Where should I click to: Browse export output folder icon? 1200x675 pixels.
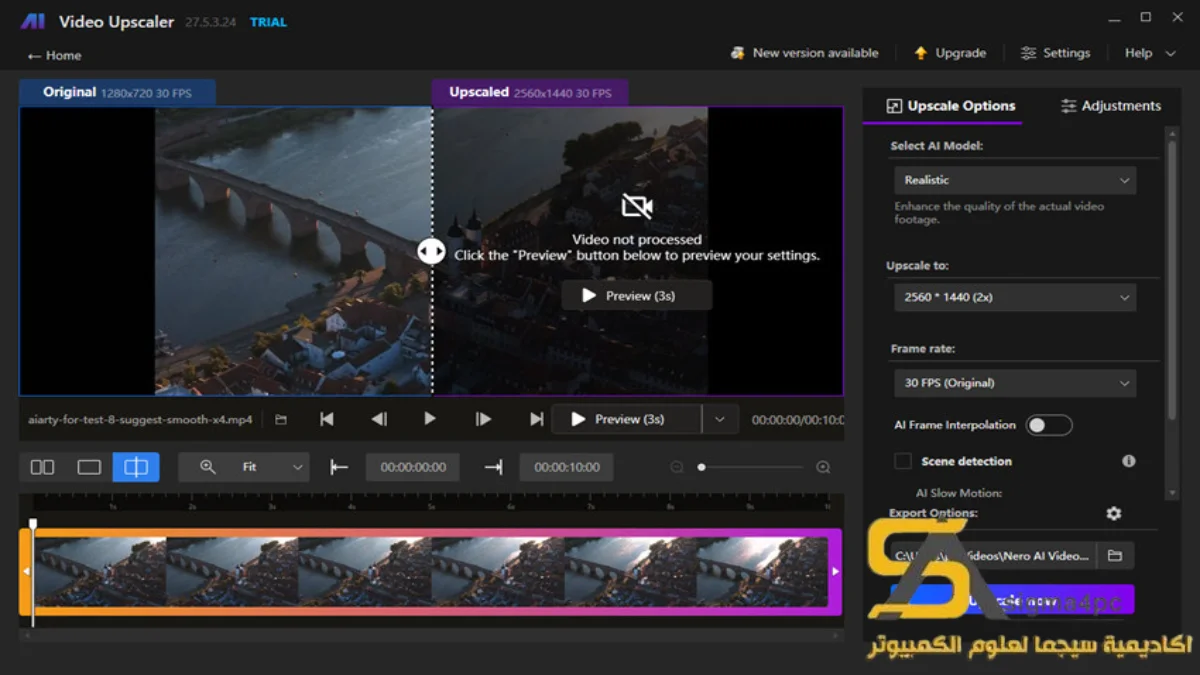1115,556
